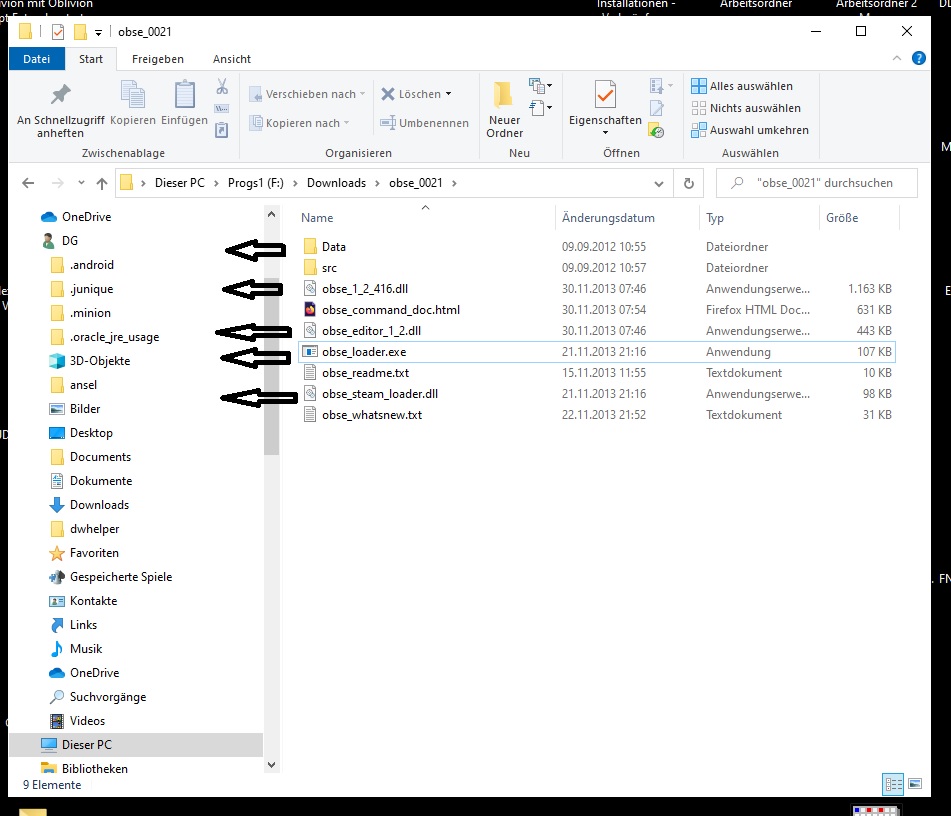
Task: Open the Eigenschaften properties icon
Action: (605, 96)
